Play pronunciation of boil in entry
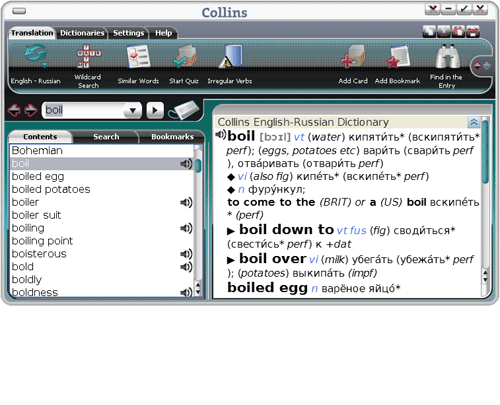 pyautogui.click(x=220, y=135)
